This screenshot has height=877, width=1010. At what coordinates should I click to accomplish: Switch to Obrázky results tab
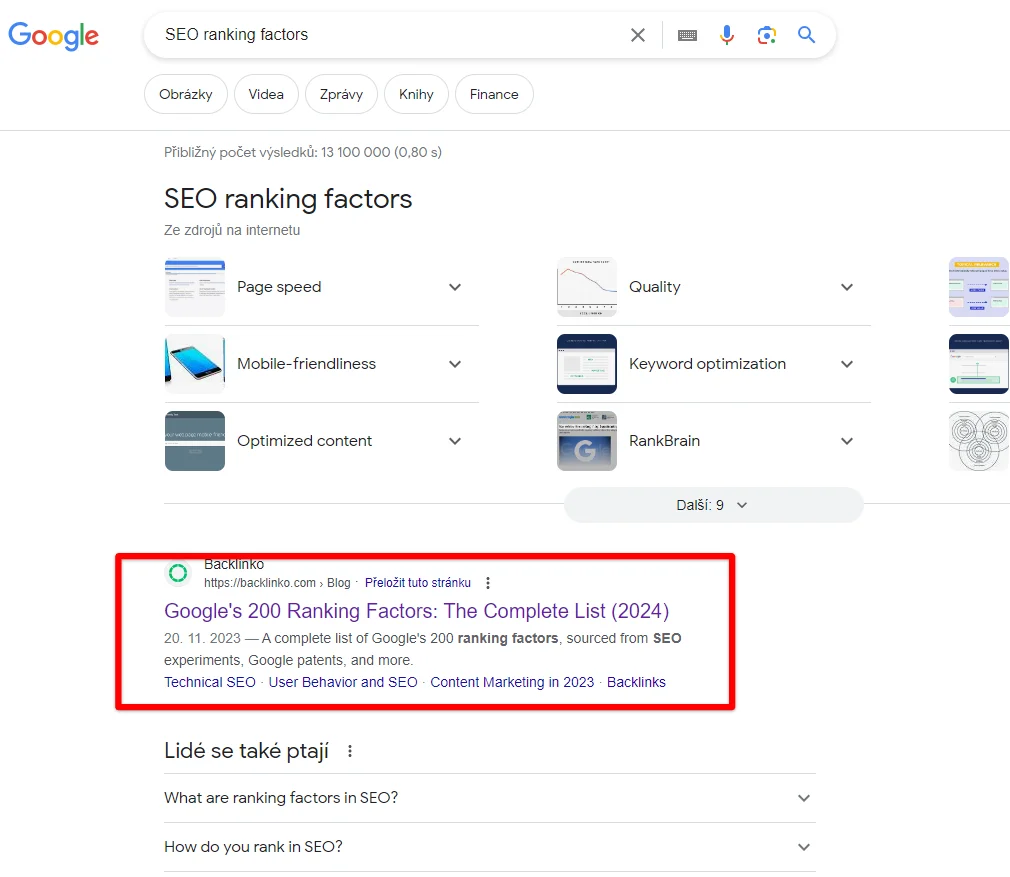tap(186, 94)
